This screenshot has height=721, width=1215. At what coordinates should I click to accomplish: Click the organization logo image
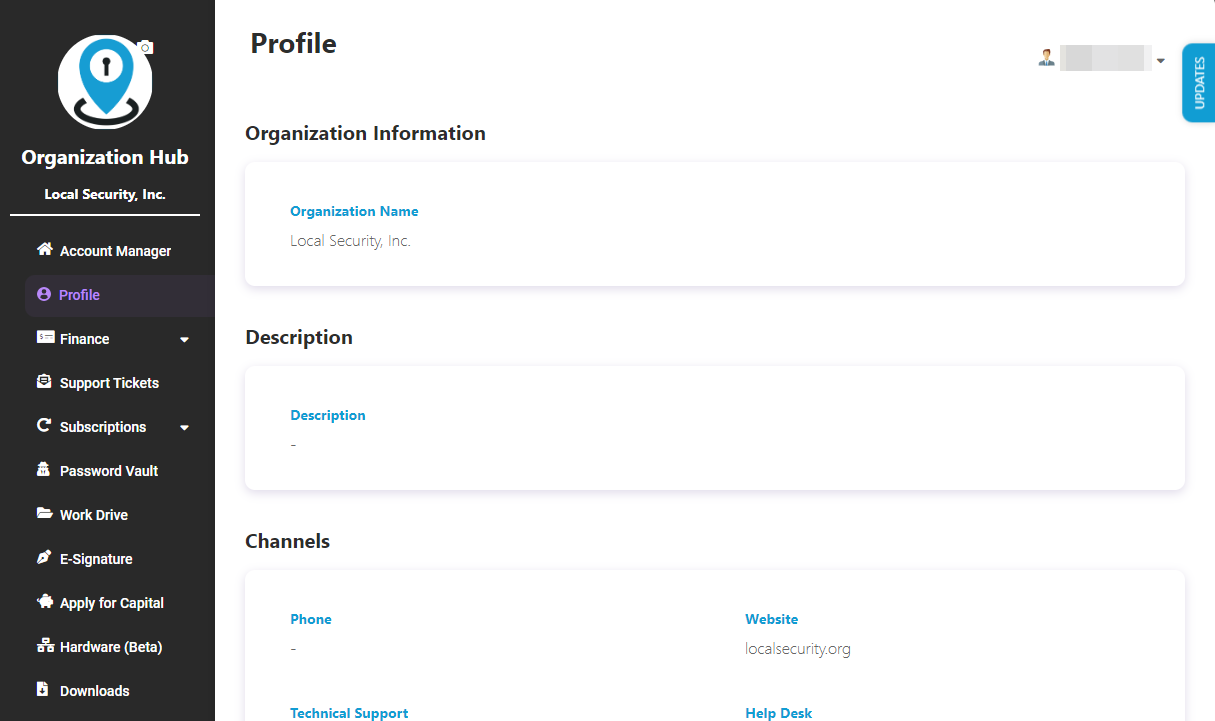(x=105, y=82)
